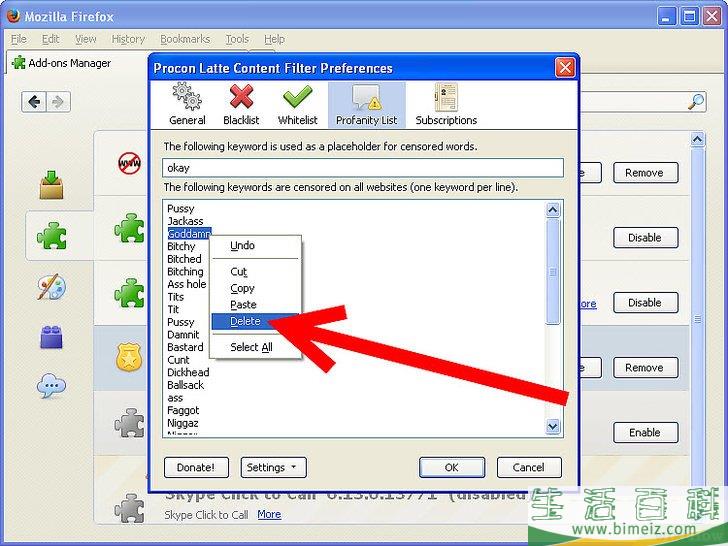Screen dimensions: 728x546
Task: Open the Plugins Lego-brick sidebar icon
Action: [x=52, y=337]
